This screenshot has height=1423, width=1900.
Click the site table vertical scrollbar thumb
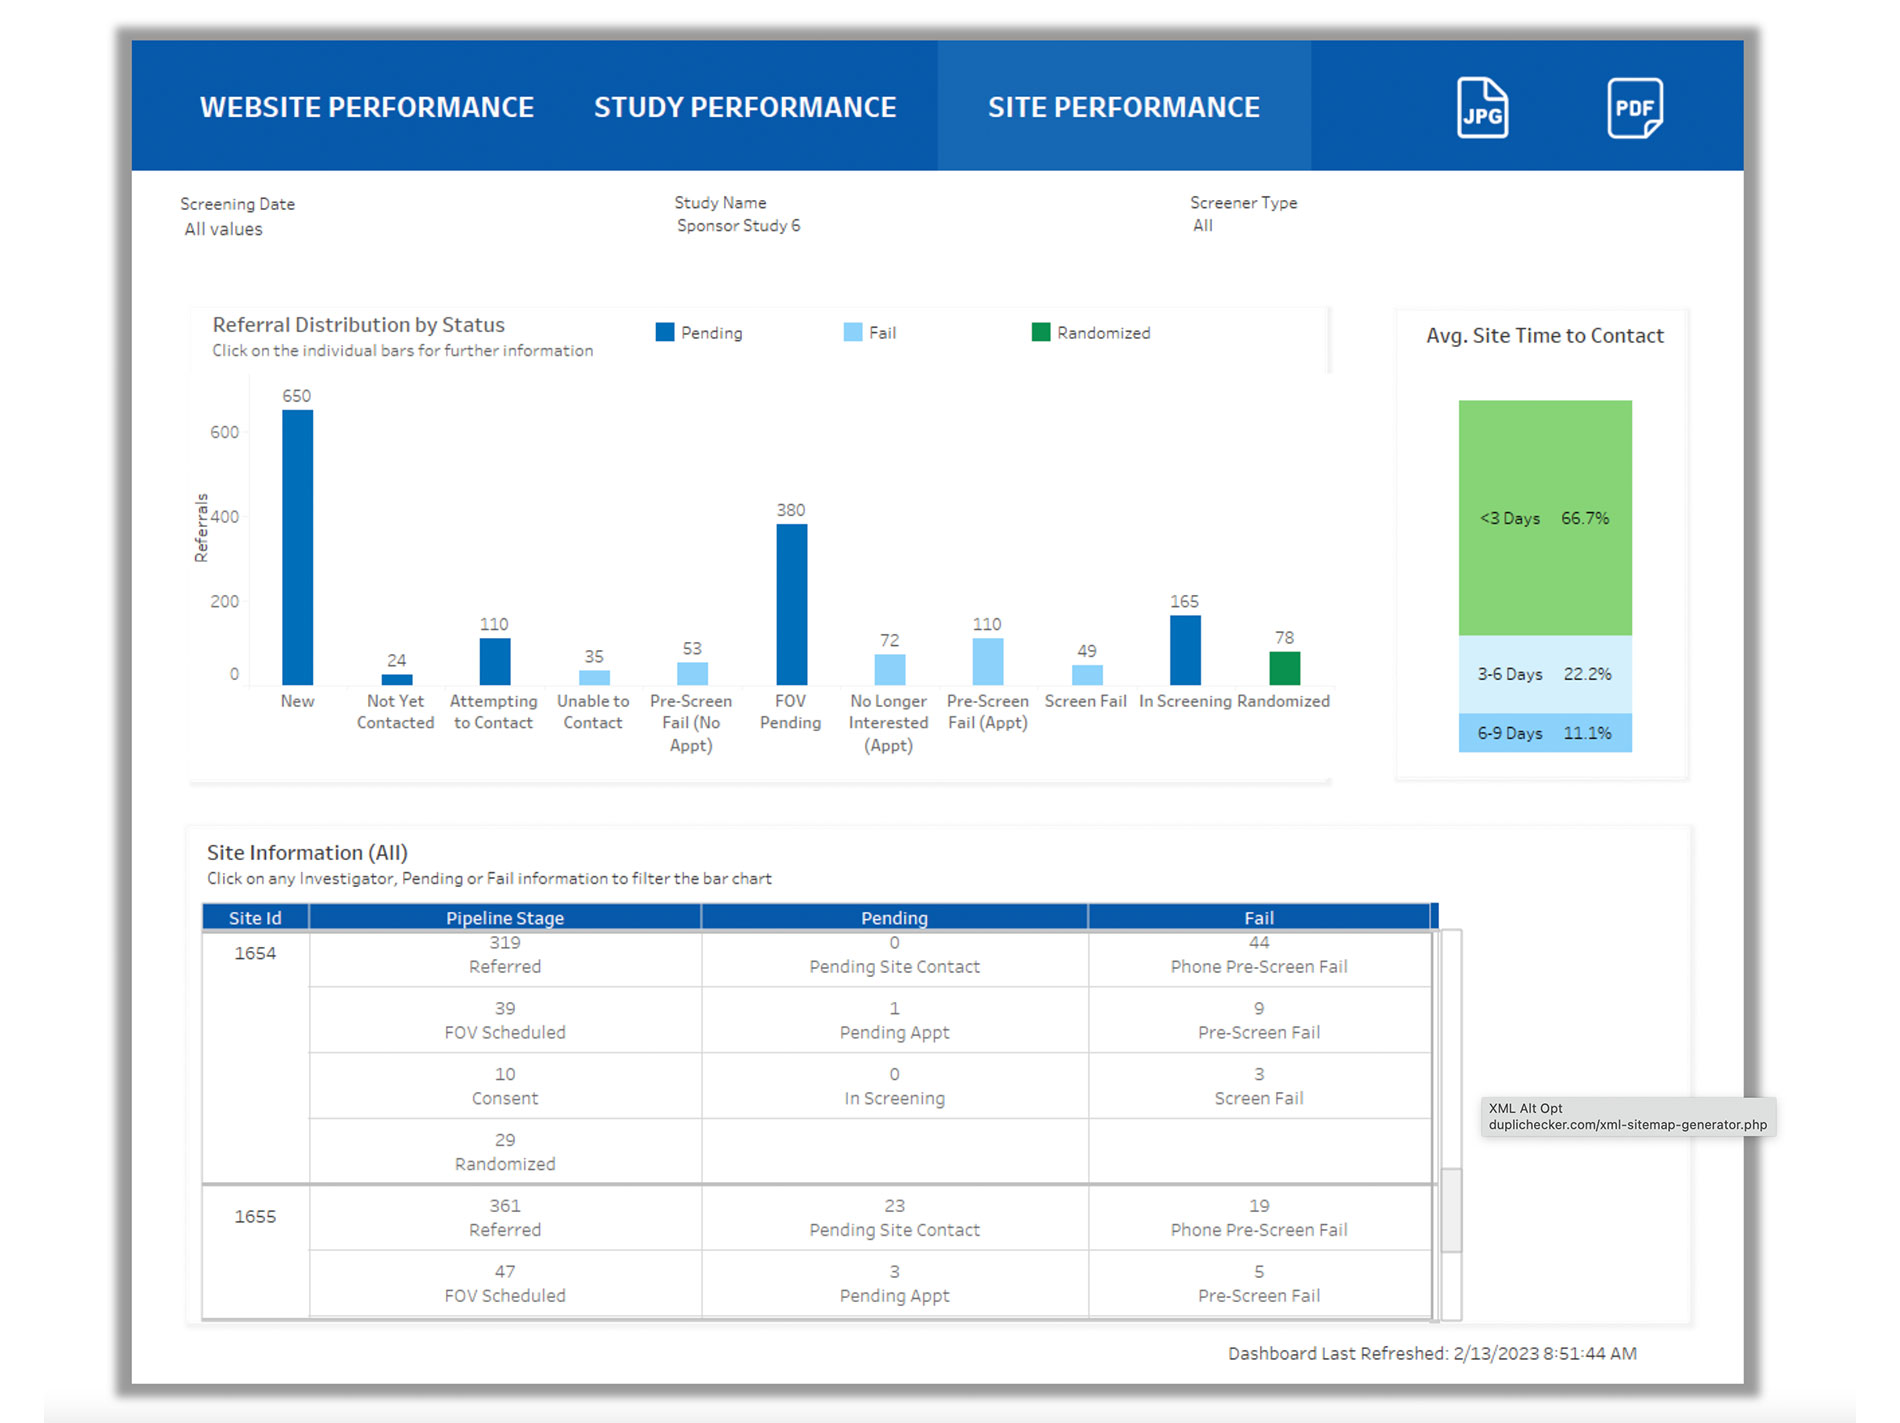point(1451,1210)
